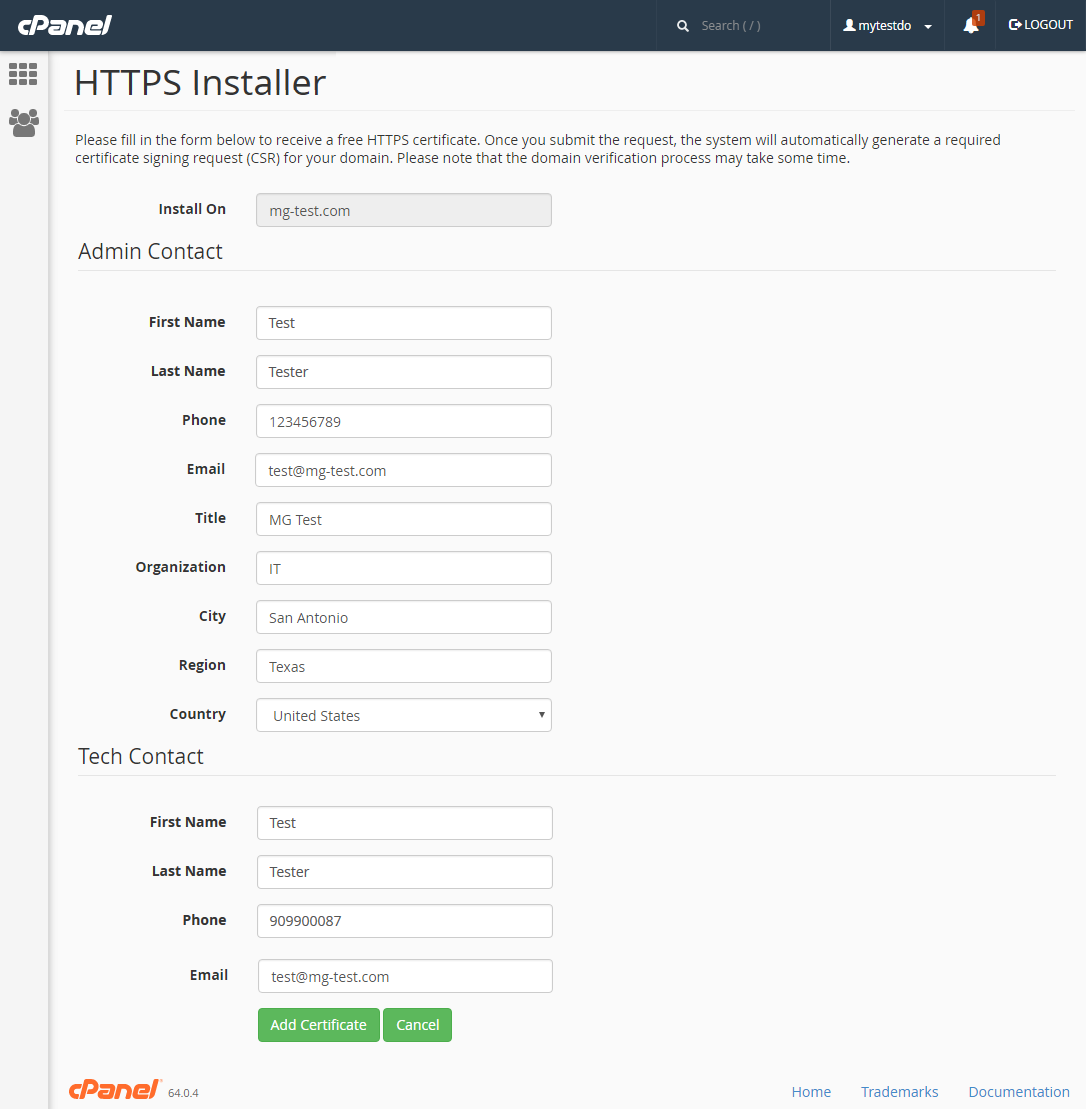Focus the Tech Contact First Name field

coord(405,823)
